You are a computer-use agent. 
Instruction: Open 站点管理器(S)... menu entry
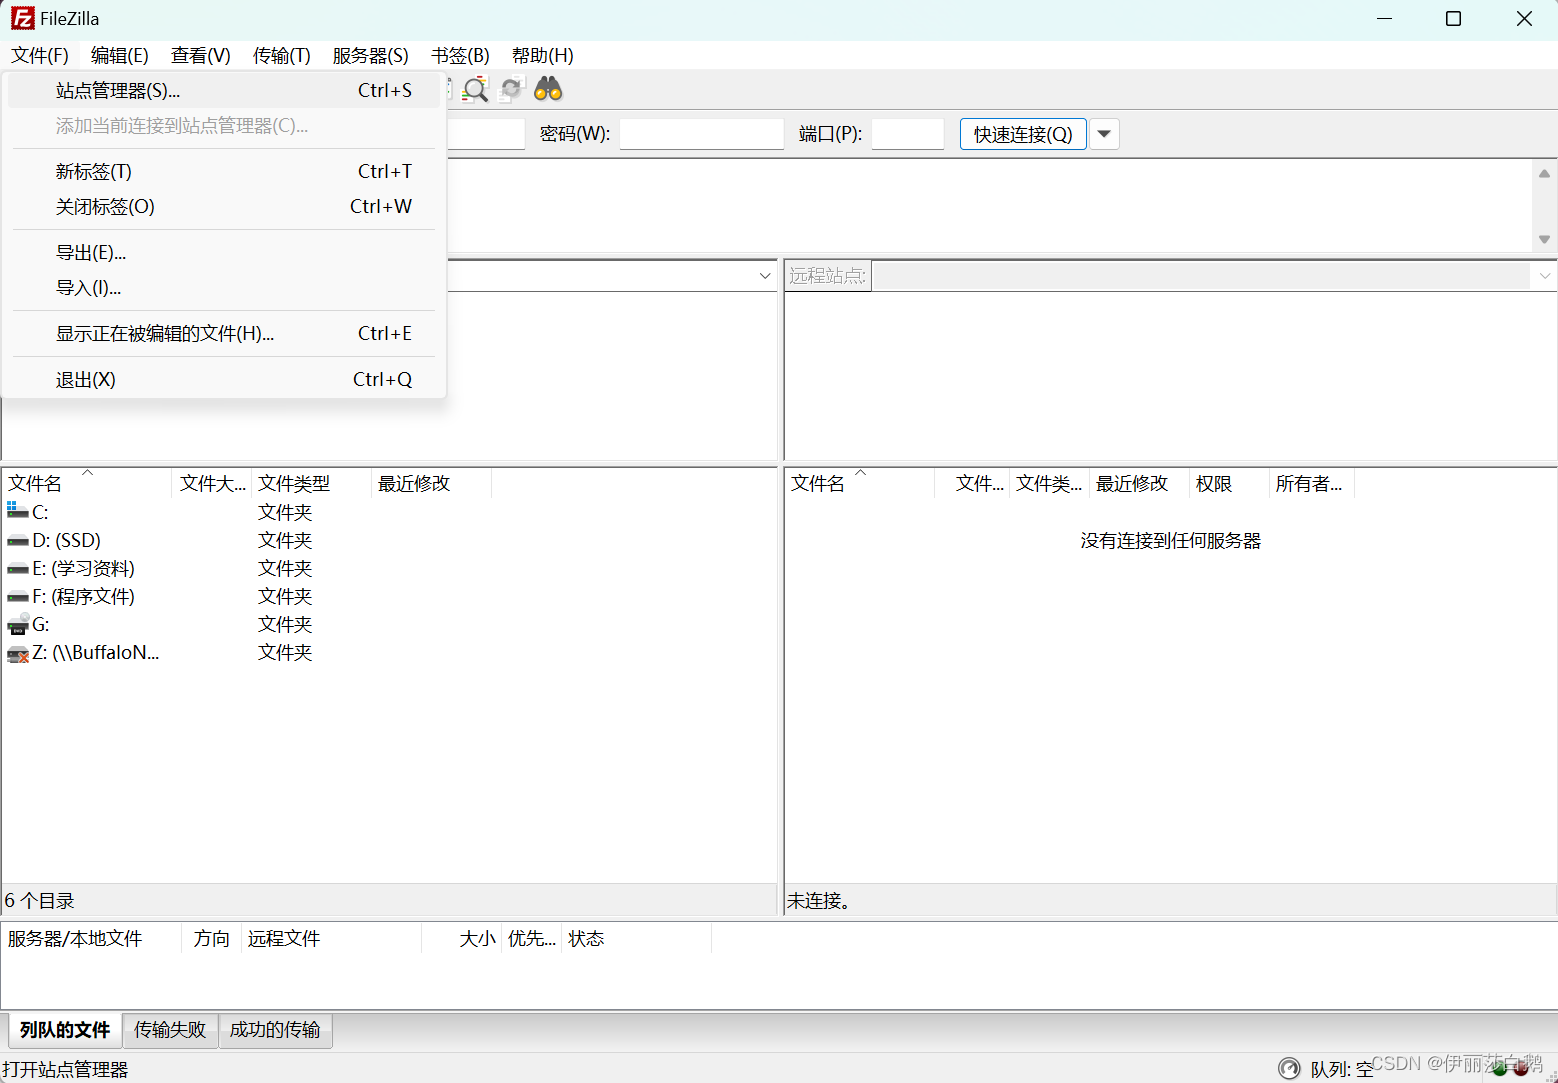(x=224, y=90)
